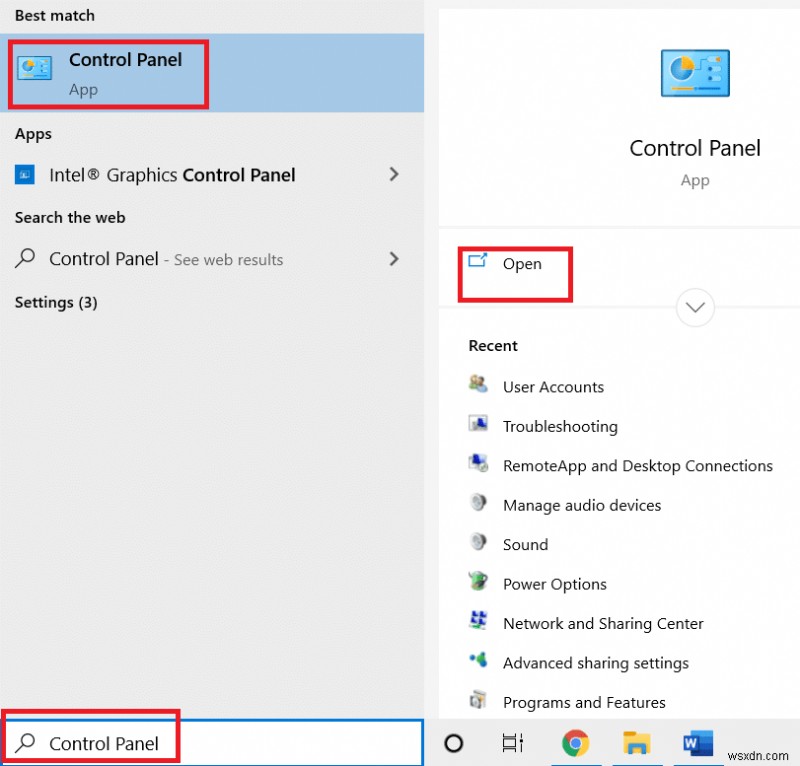This screenshot has width=800, height=766.
Task: Open Microsoft Word from the taskbar
Action: [697, 743]
